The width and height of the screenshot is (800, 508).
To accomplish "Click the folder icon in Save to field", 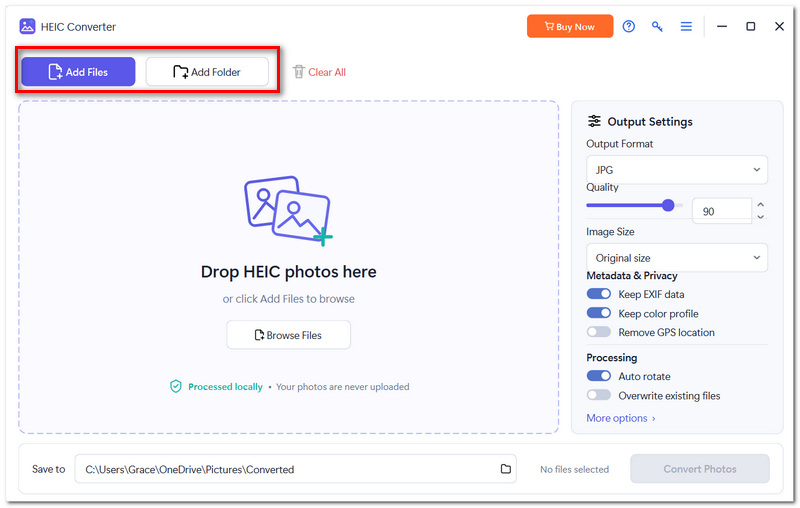I will pos(506,469).
